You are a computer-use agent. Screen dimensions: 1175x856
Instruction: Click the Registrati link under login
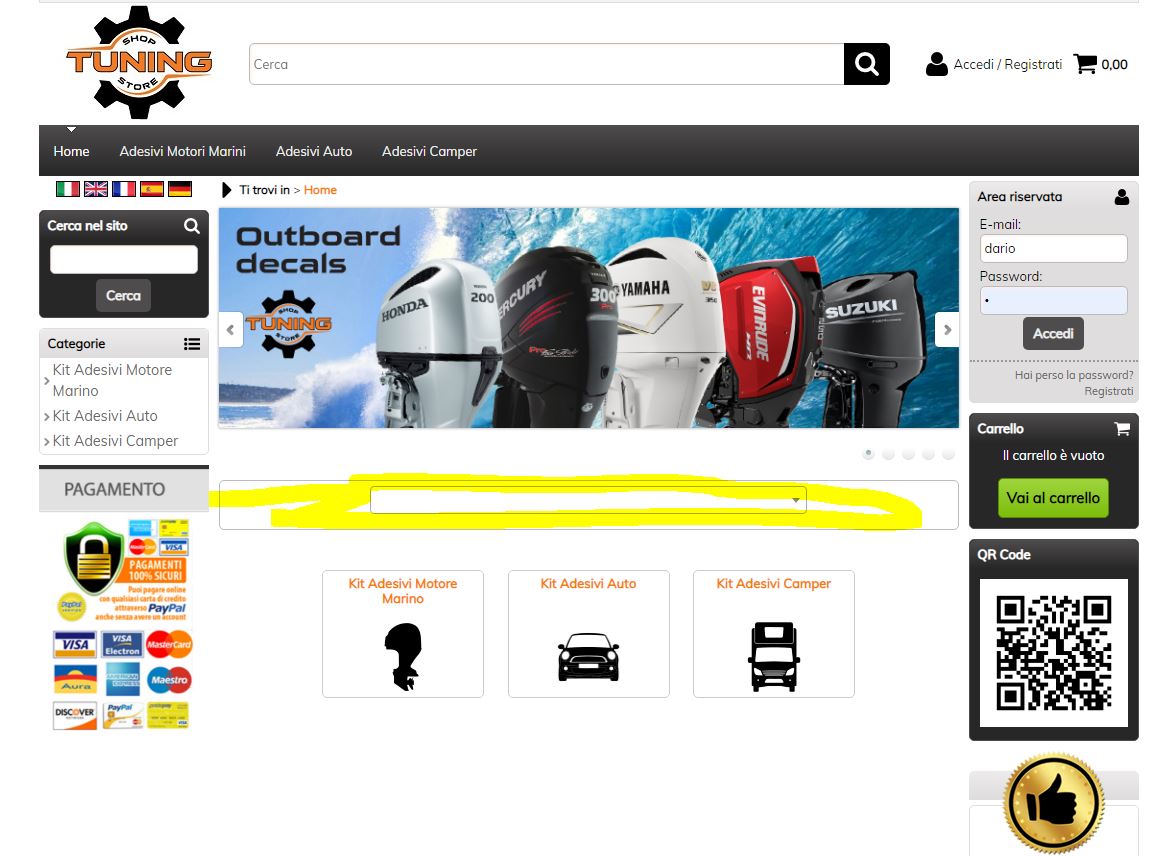tap(1108, 391)
